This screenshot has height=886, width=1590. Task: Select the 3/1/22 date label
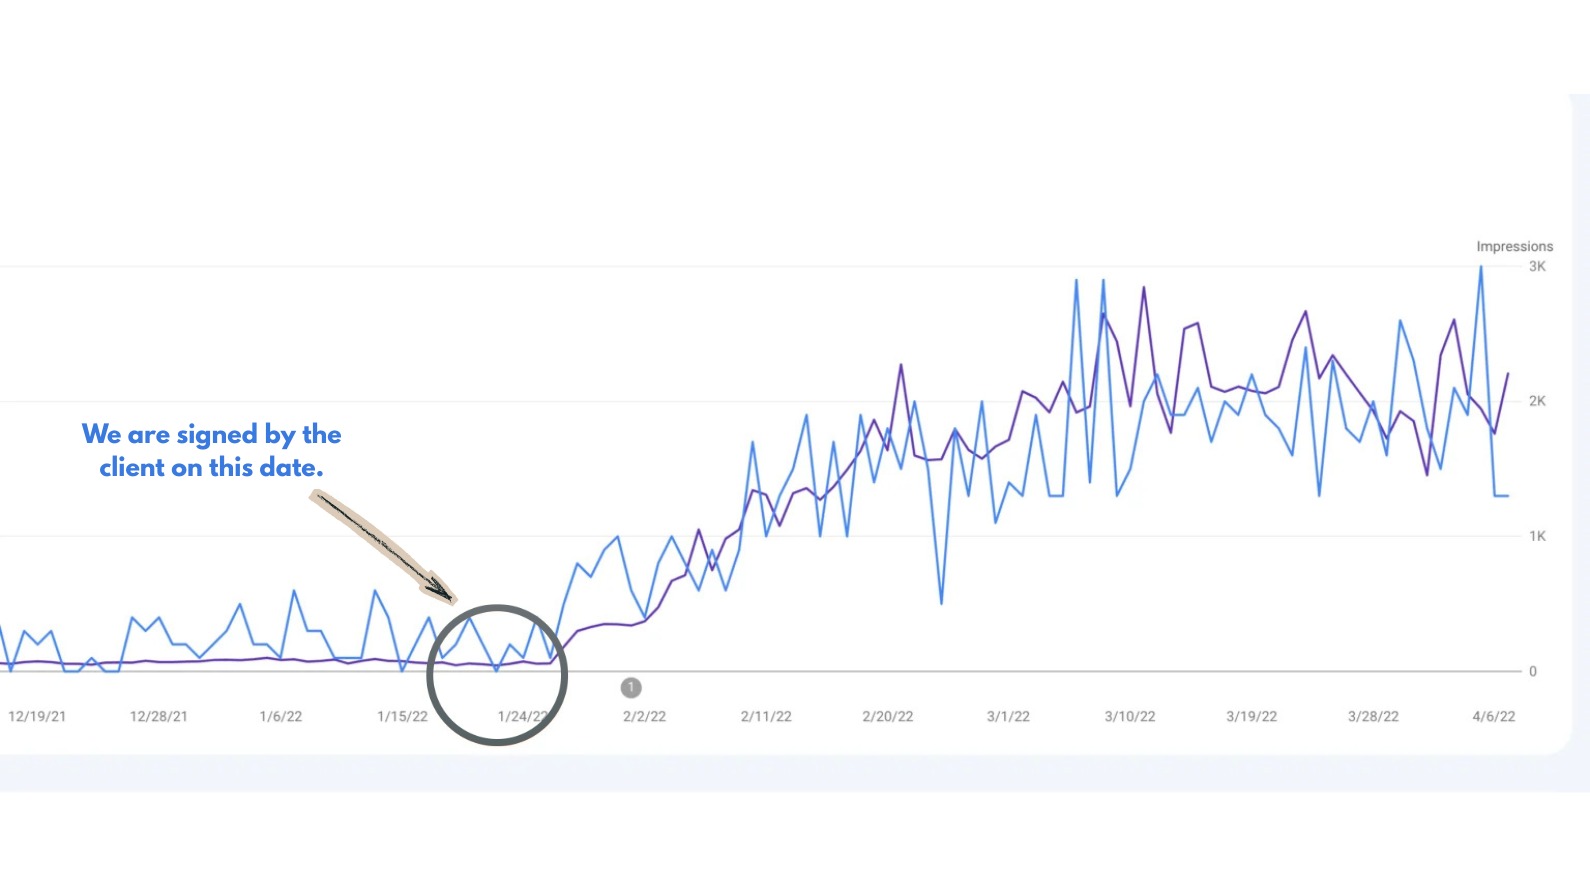click(1008, 717)
